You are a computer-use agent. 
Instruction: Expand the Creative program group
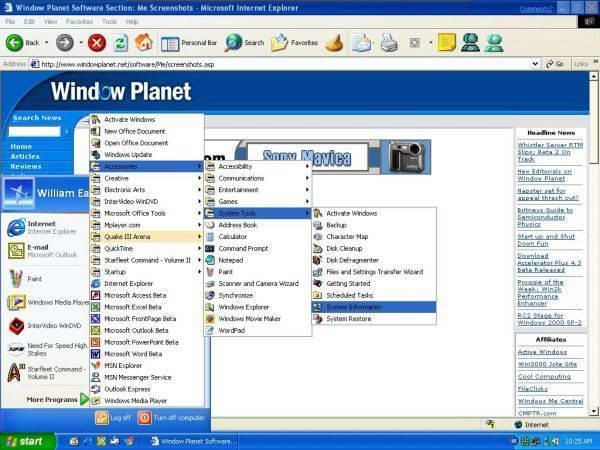pos(147,178)
